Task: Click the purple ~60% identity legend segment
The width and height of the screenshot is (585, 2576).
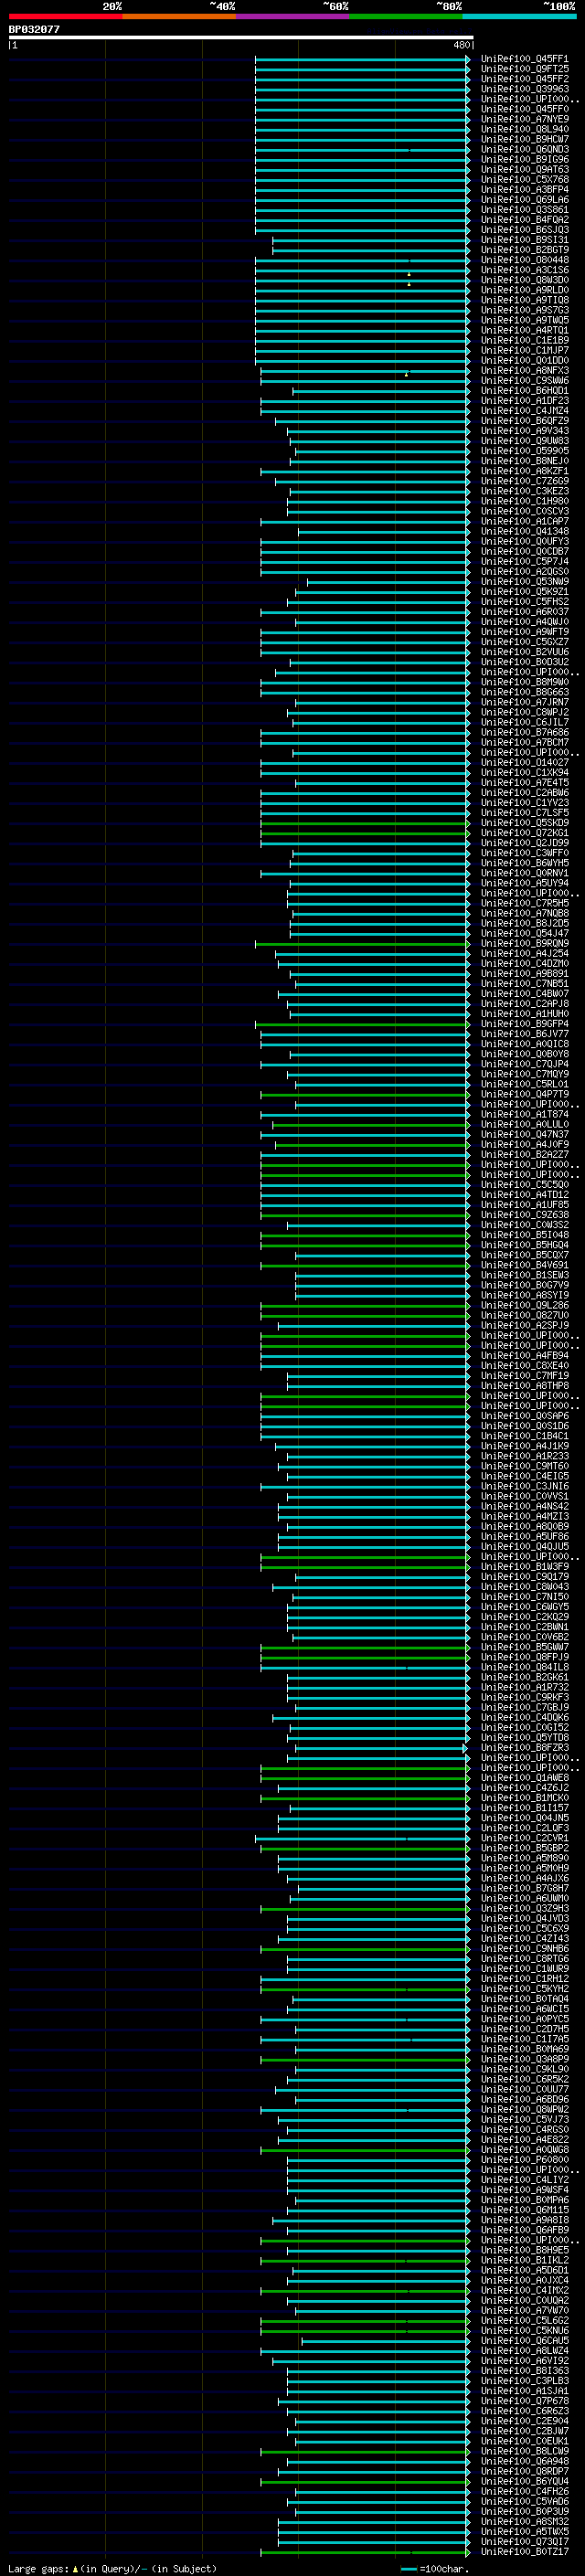Action: pyautogui.click(x=292, y=16)
